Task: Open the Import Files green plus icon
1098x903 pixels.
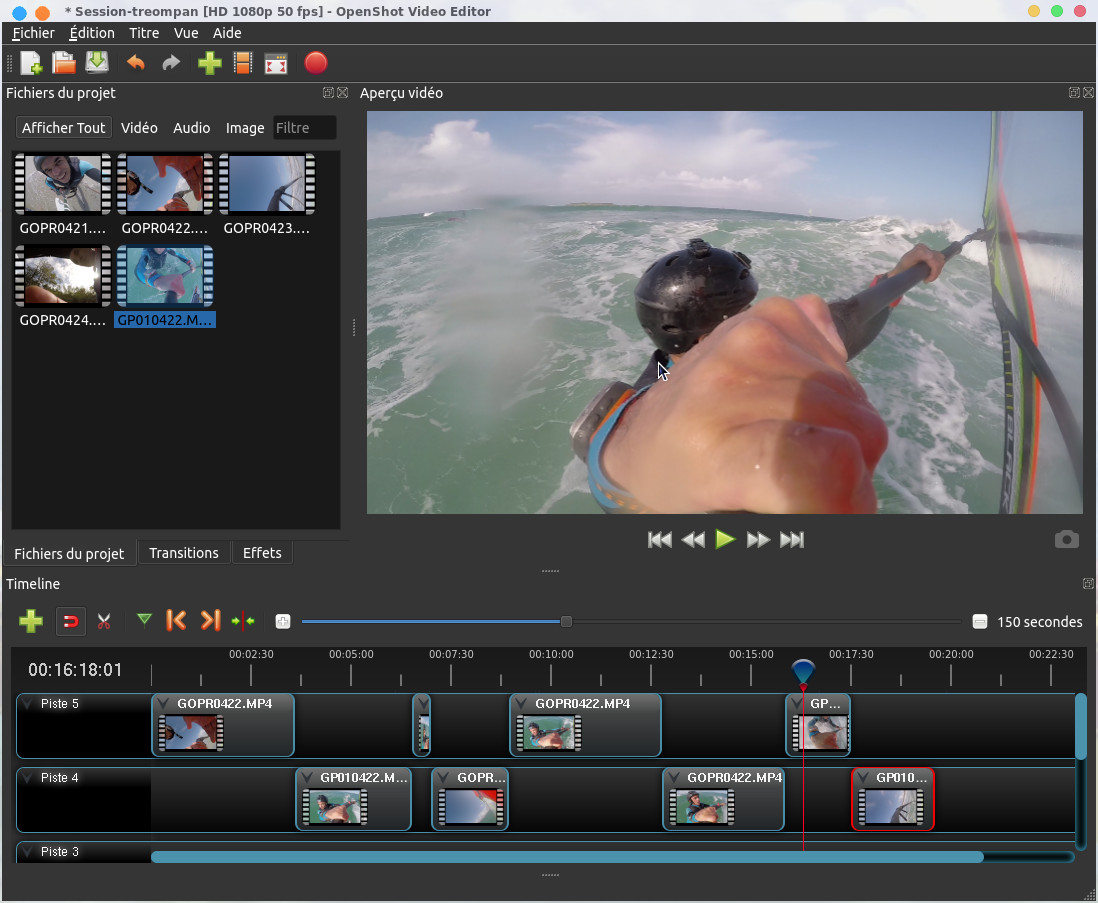Action: click(x=209, y=64)
